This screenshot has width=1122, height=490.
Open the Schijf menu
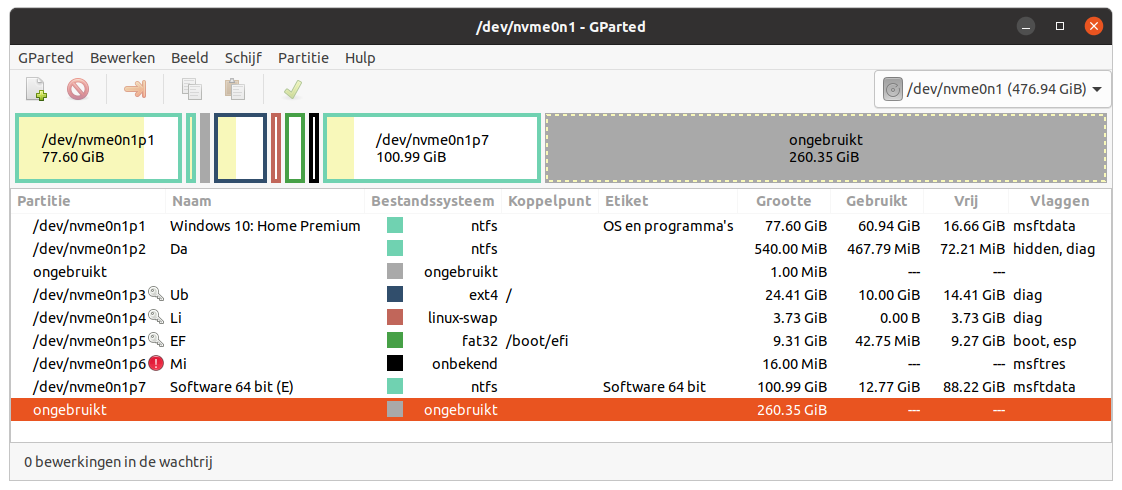tap(243, 58)
